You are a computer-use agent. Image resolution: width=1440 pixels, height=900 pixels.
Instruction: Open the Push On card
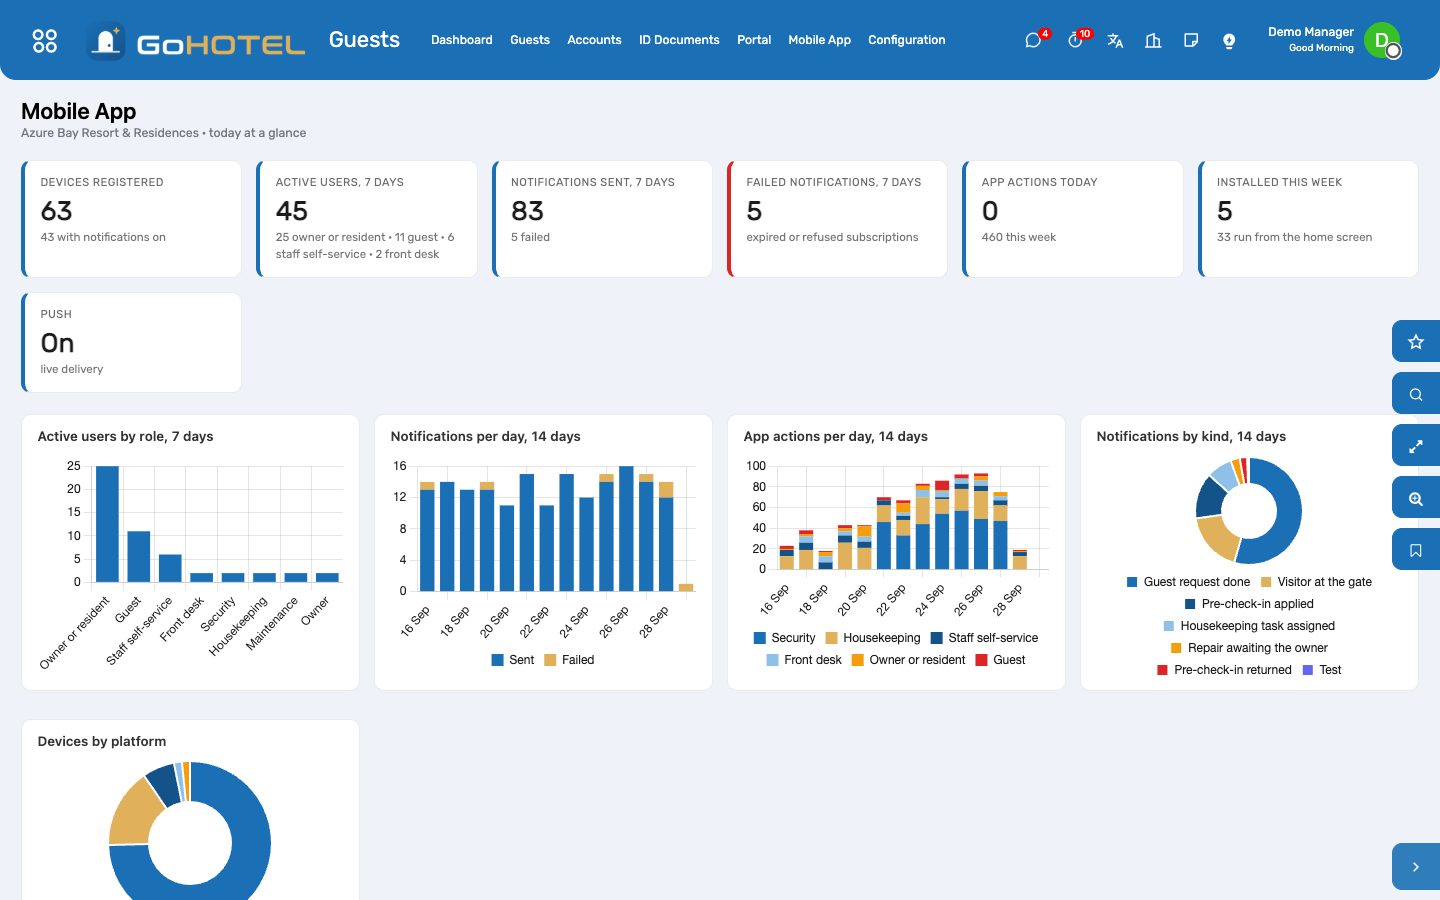tap(132, 343)
